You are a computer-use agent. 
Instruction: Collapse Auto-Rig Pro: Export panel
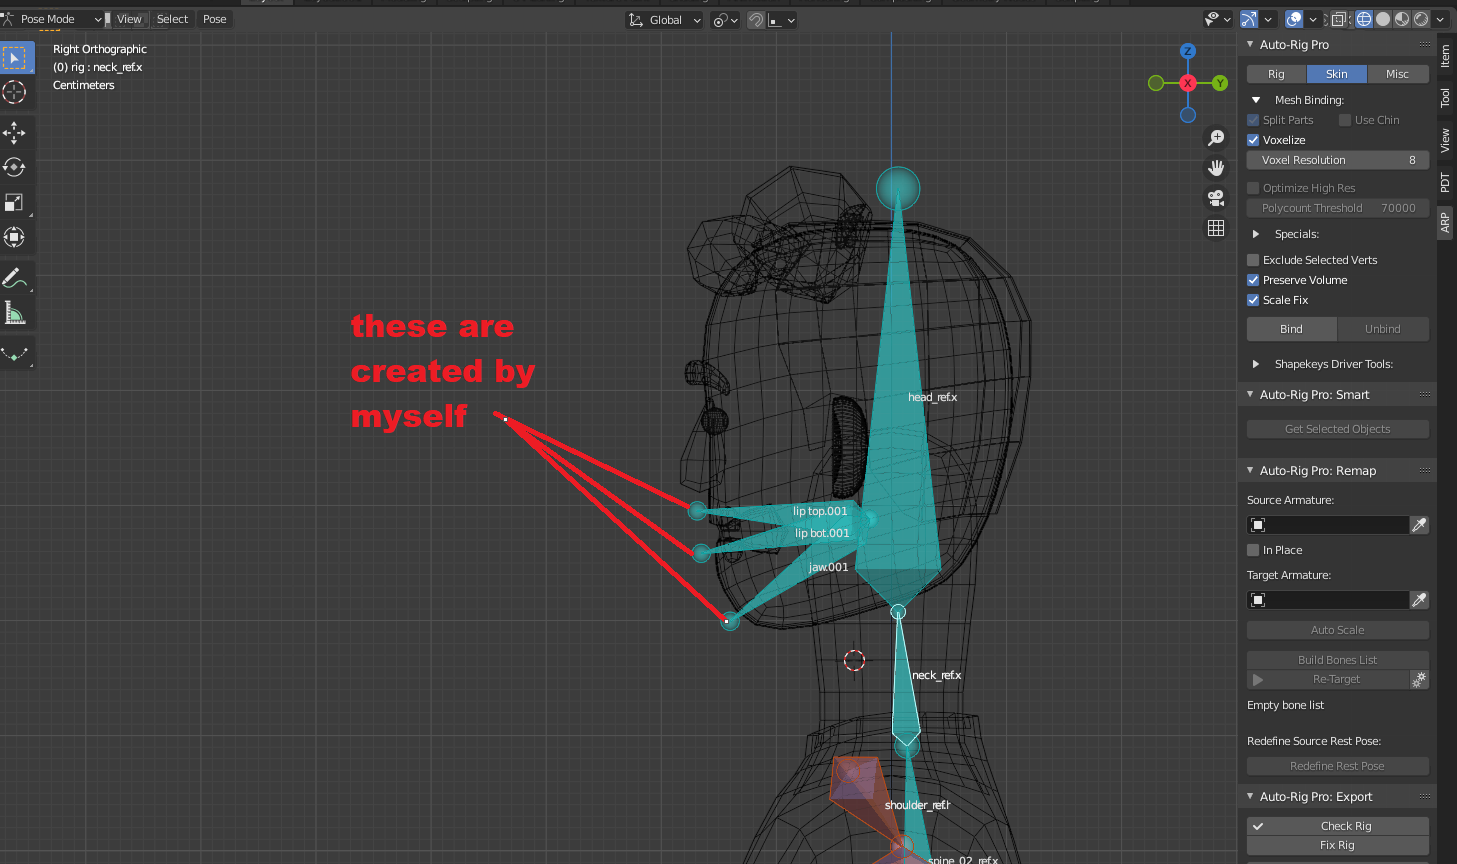(x=1250, y=796)
